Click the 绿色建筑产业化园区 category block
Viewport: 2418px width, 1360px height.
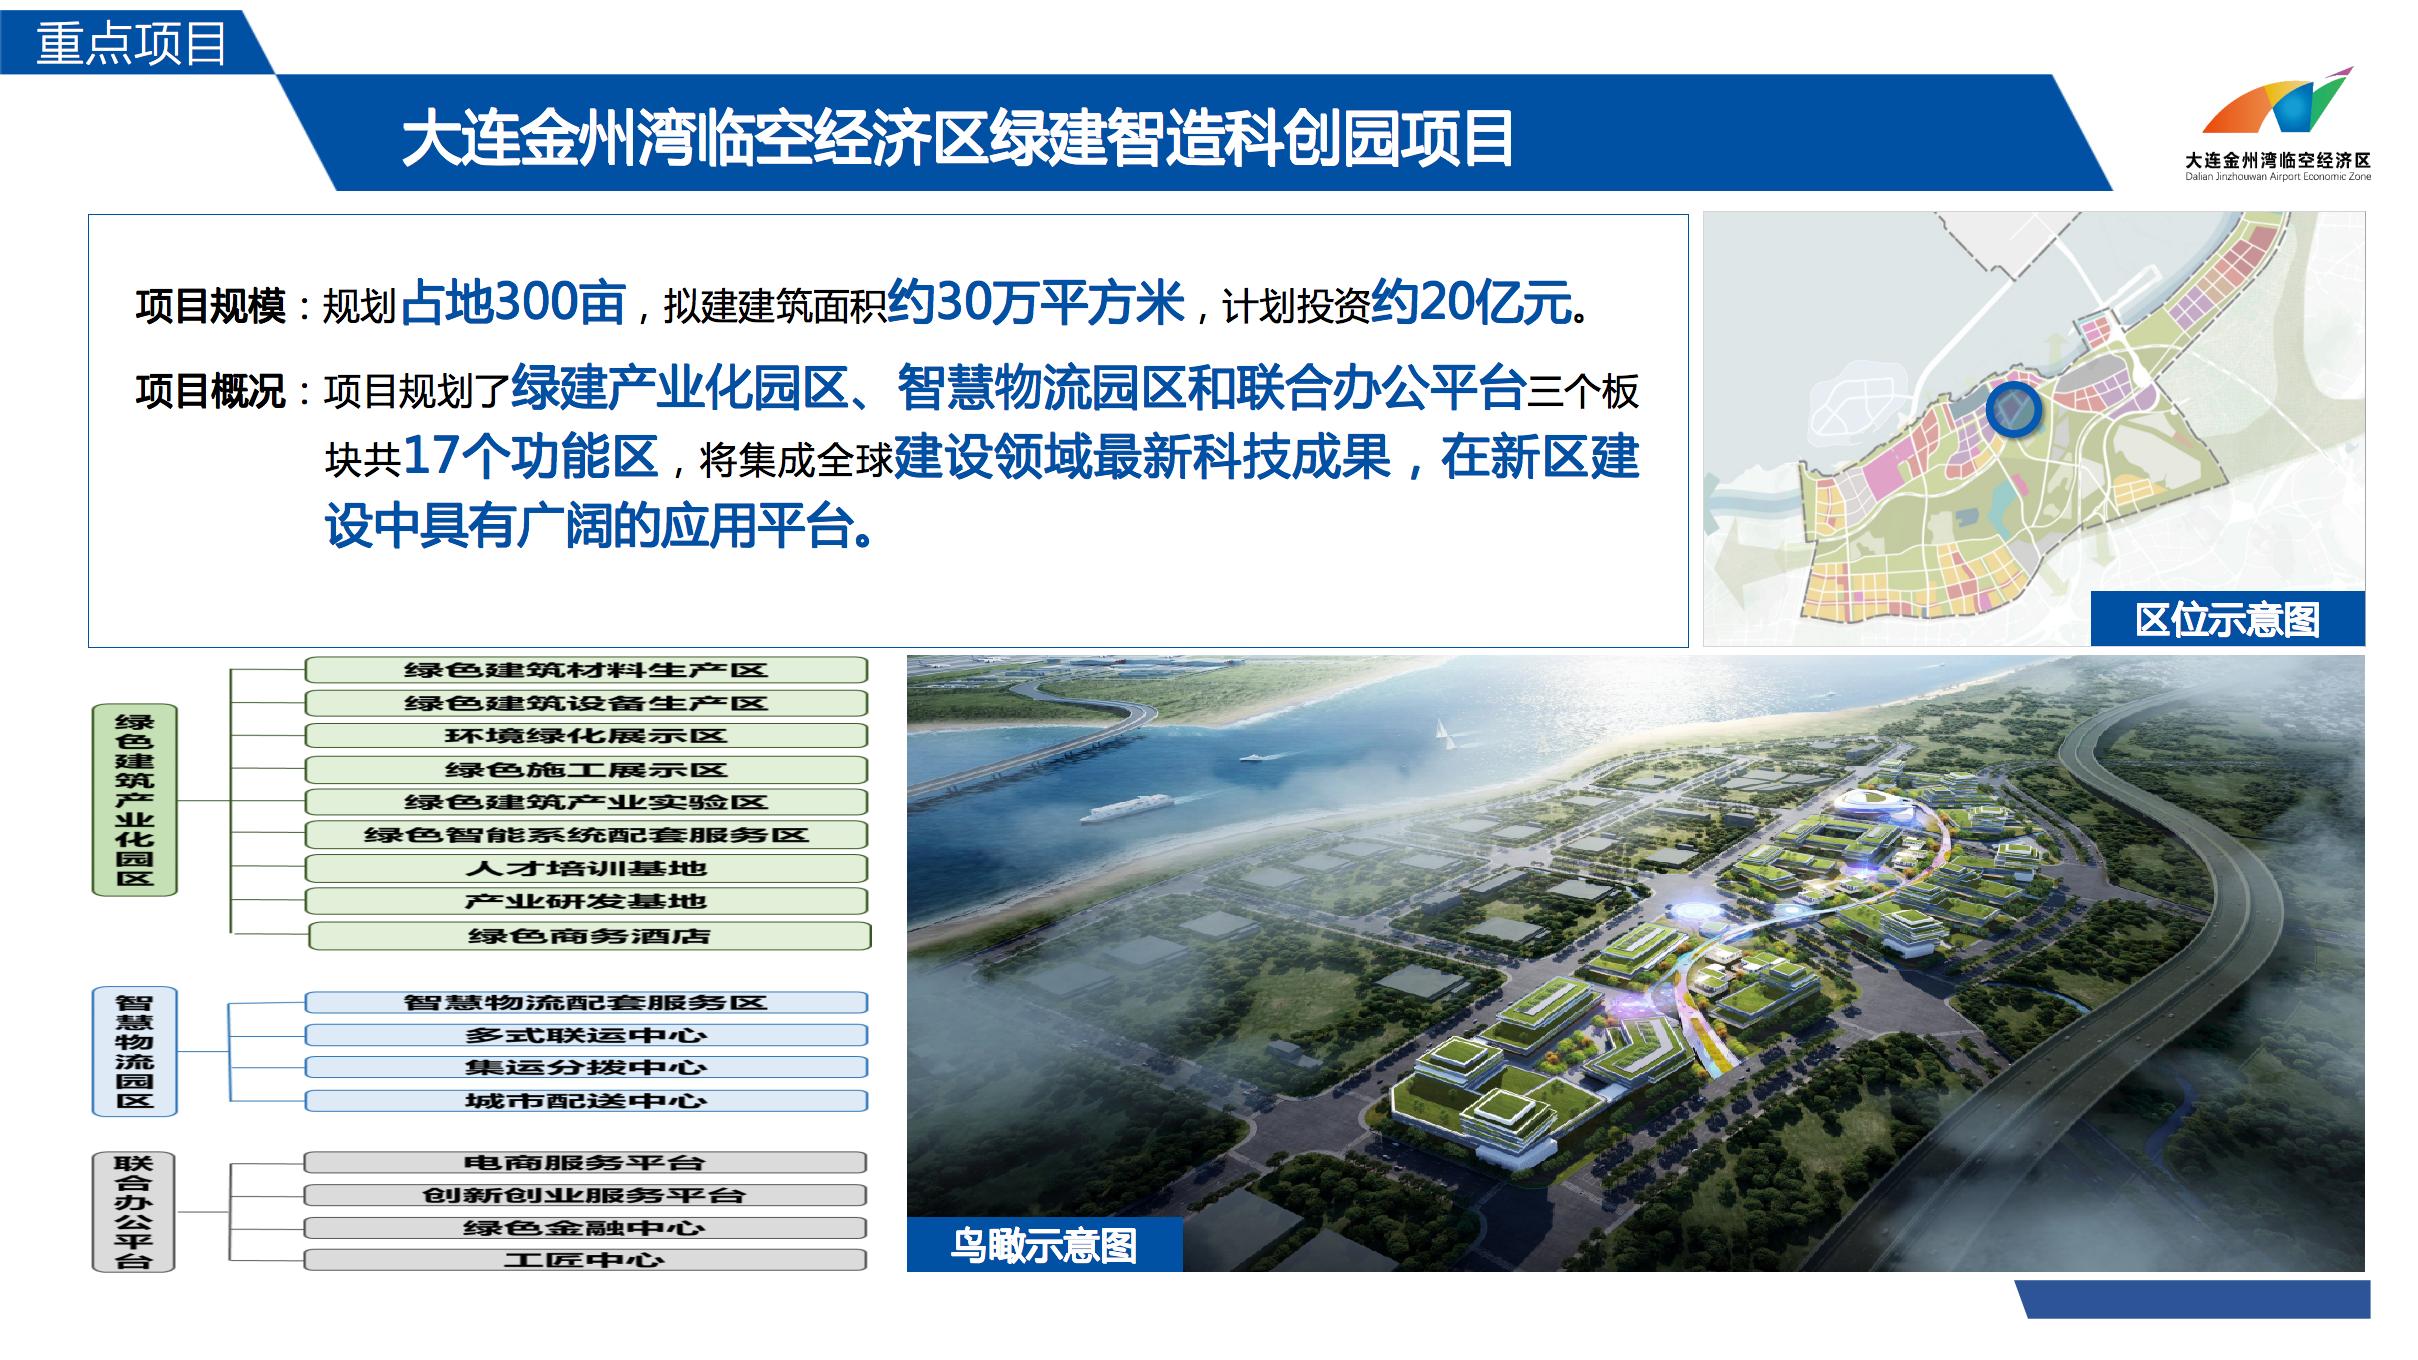click(x=135, y=802)
